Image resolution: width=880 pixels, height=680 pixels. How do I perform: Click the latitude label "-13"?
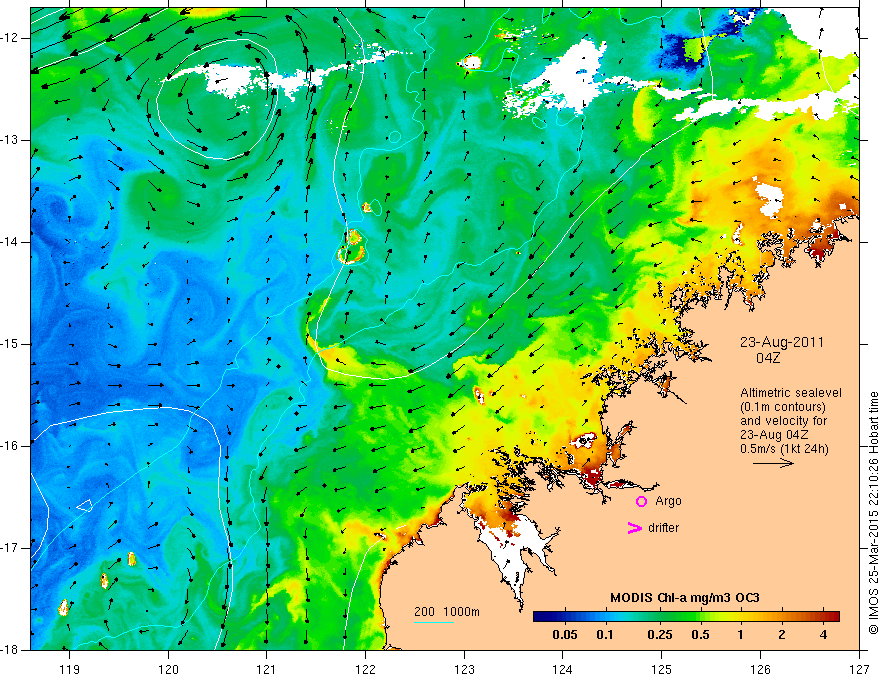pyautogui.click(x=11, y=140)
